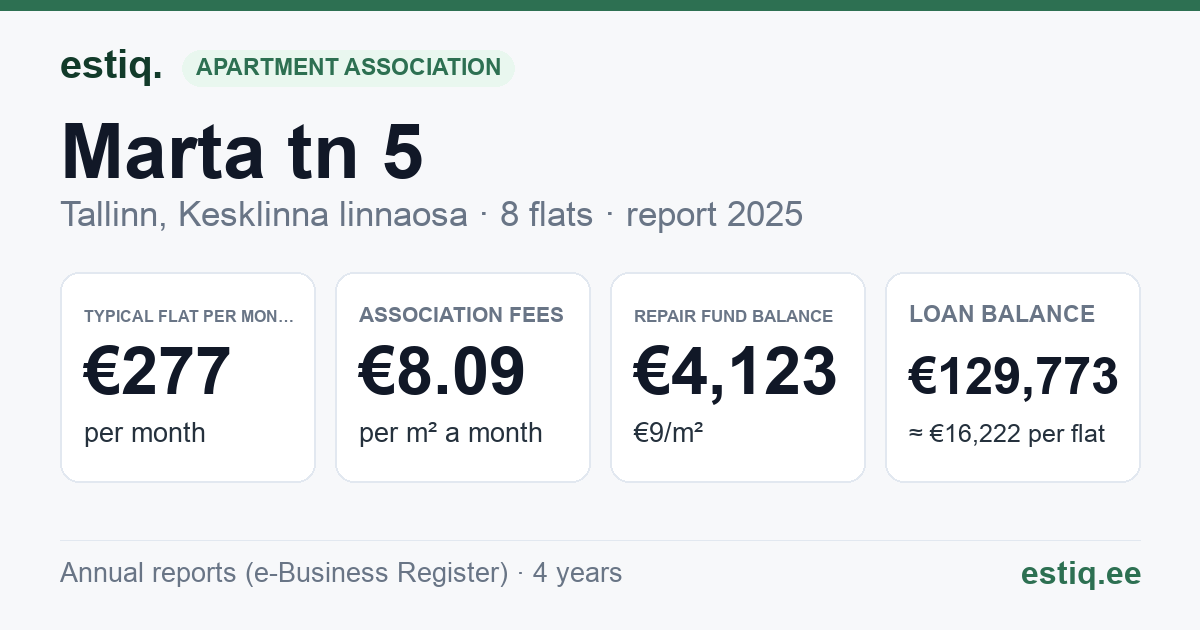
Task: Select the APARTMENT ASSOCIATION badge
Action: pyautogui.click(x=348, y=67)
